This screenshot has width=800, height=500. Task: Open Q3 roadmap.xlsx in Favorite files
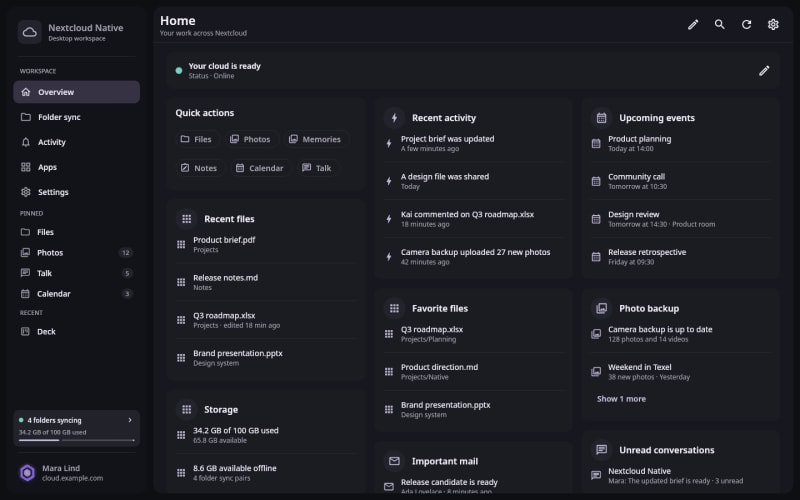tap(474, 334)
